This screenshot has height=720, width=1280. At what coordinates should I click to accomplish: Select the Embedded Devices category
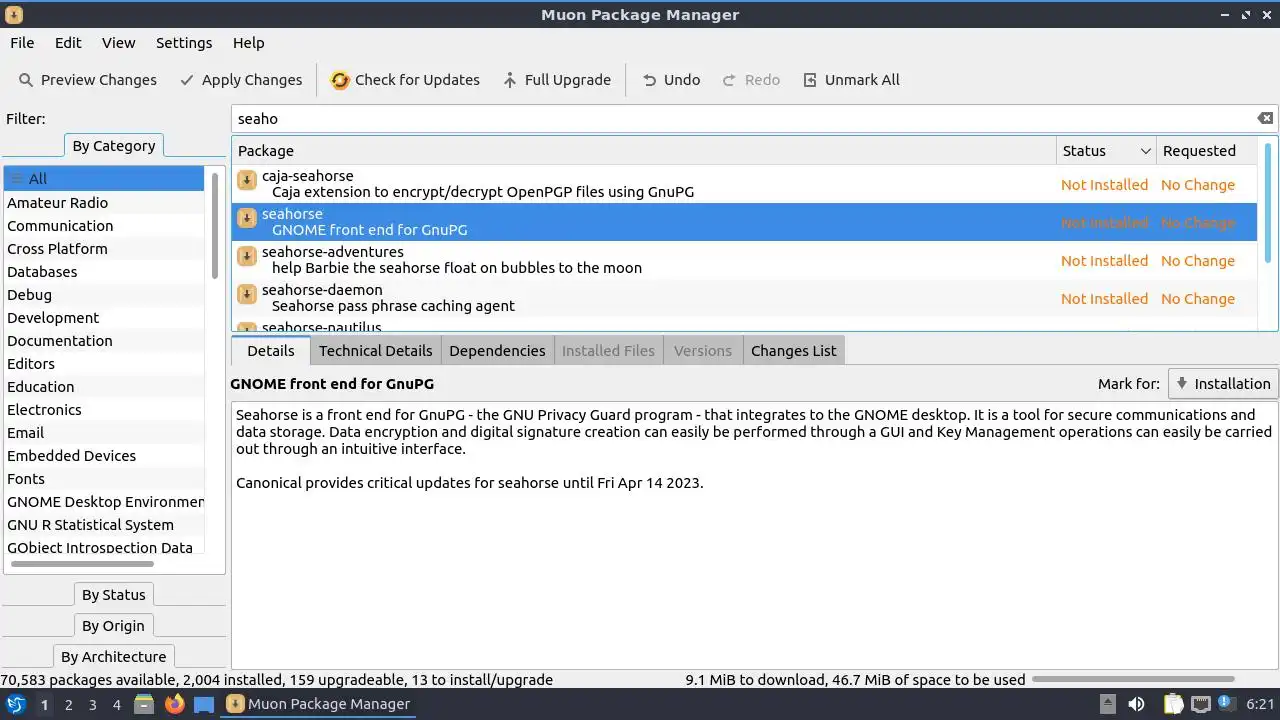tap(104, 456)
